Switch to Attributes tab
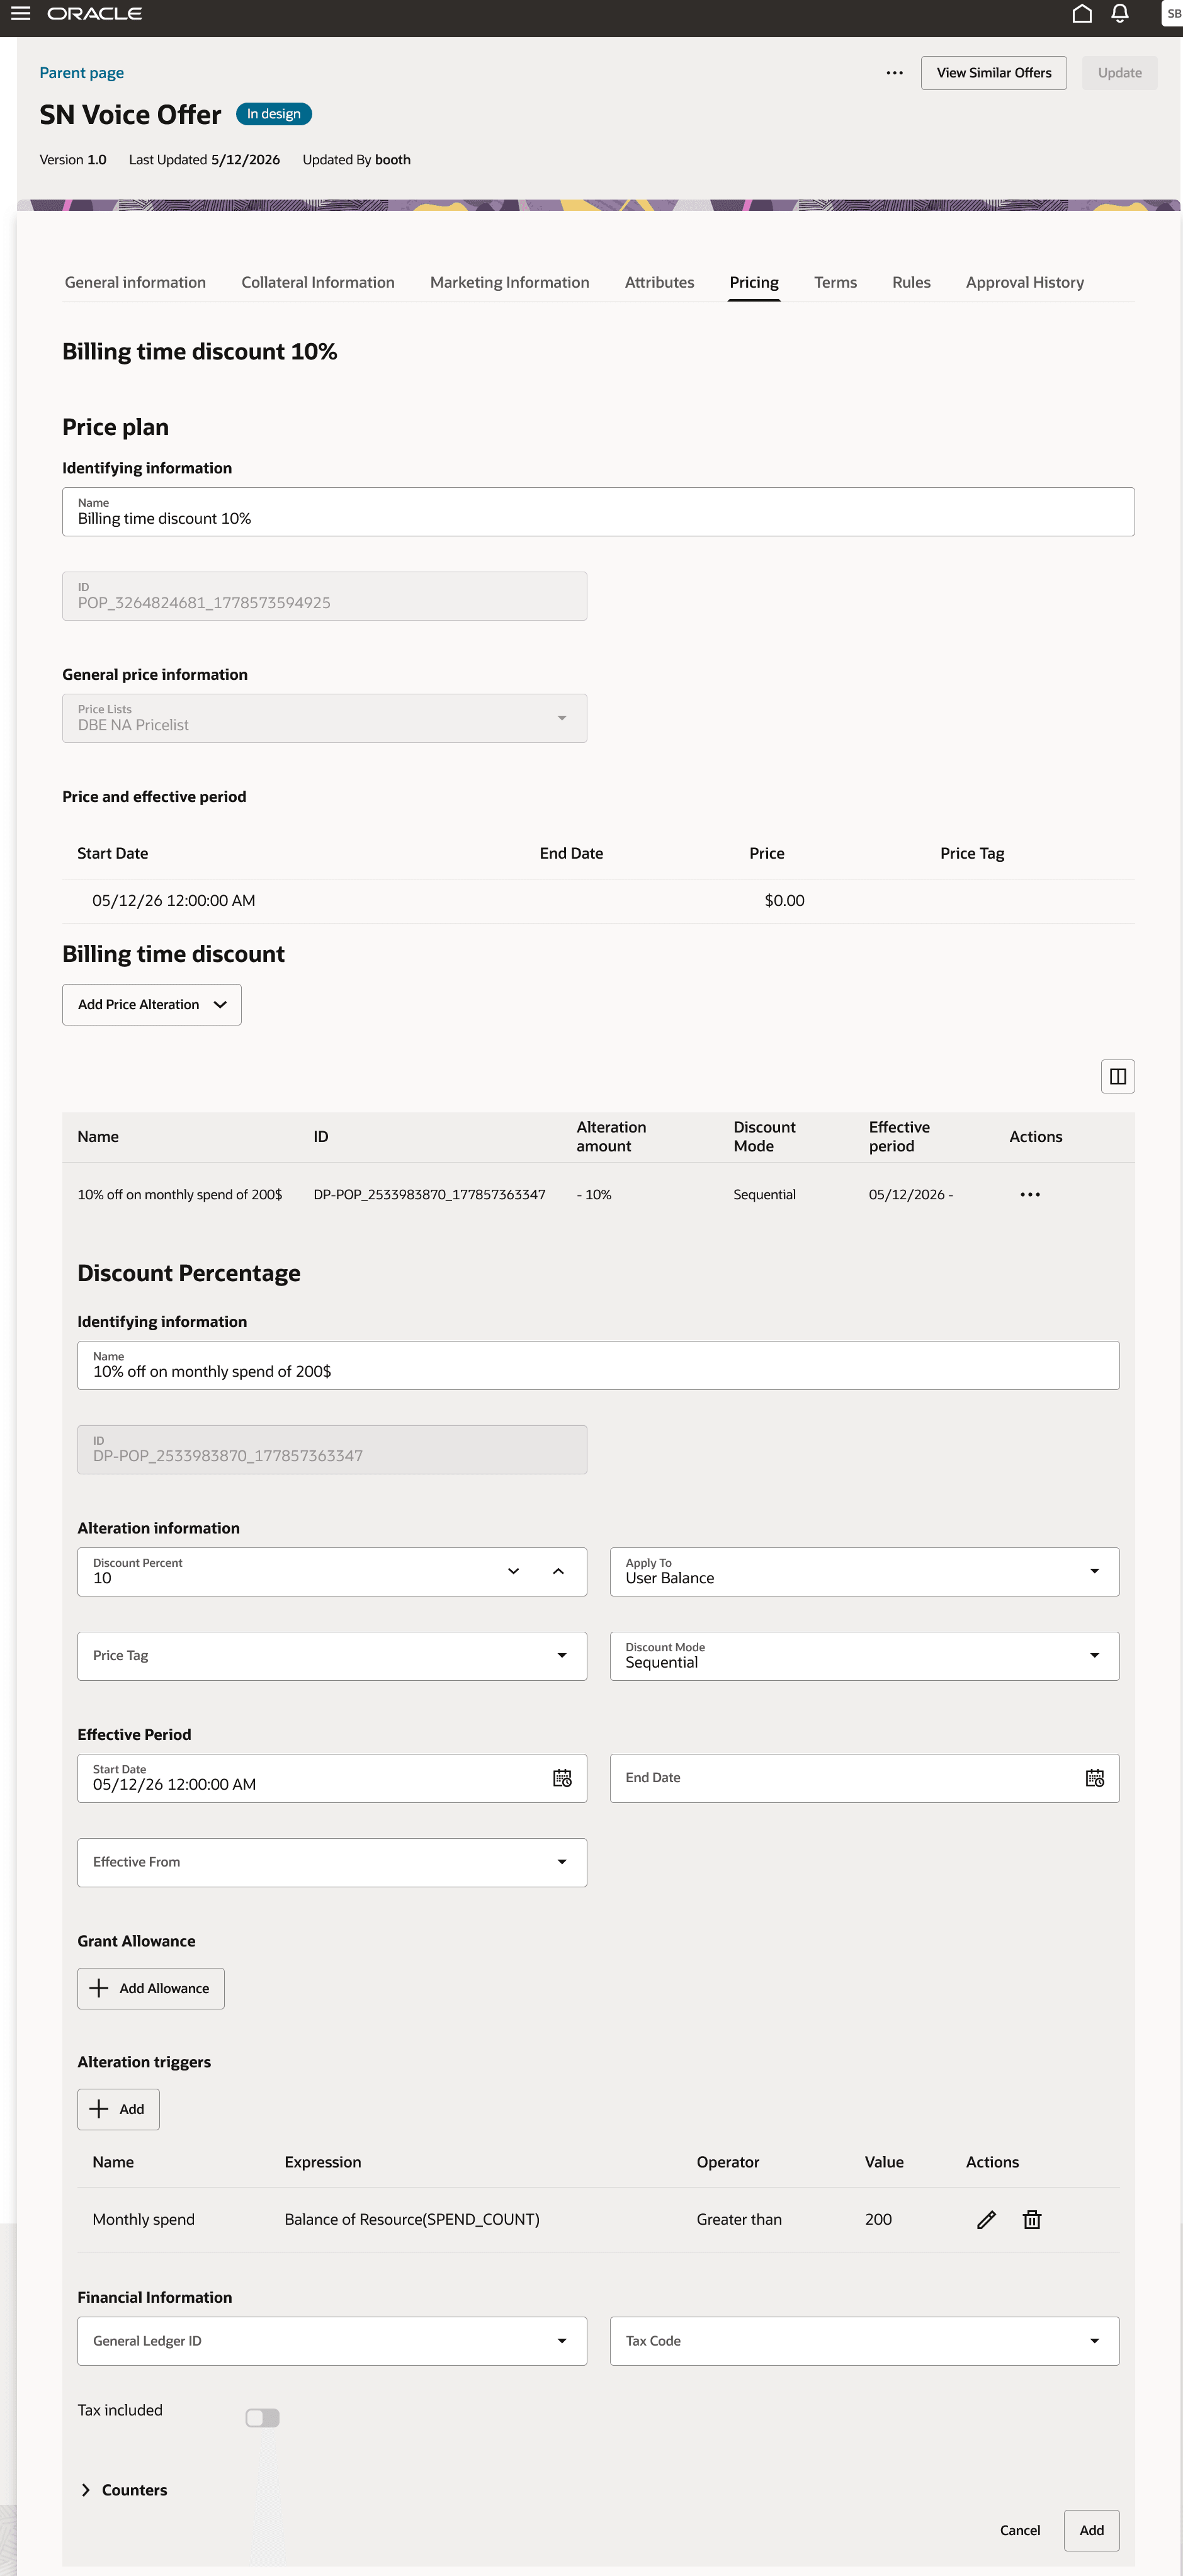This screenshot has width=1183, height=2576. 659,282
